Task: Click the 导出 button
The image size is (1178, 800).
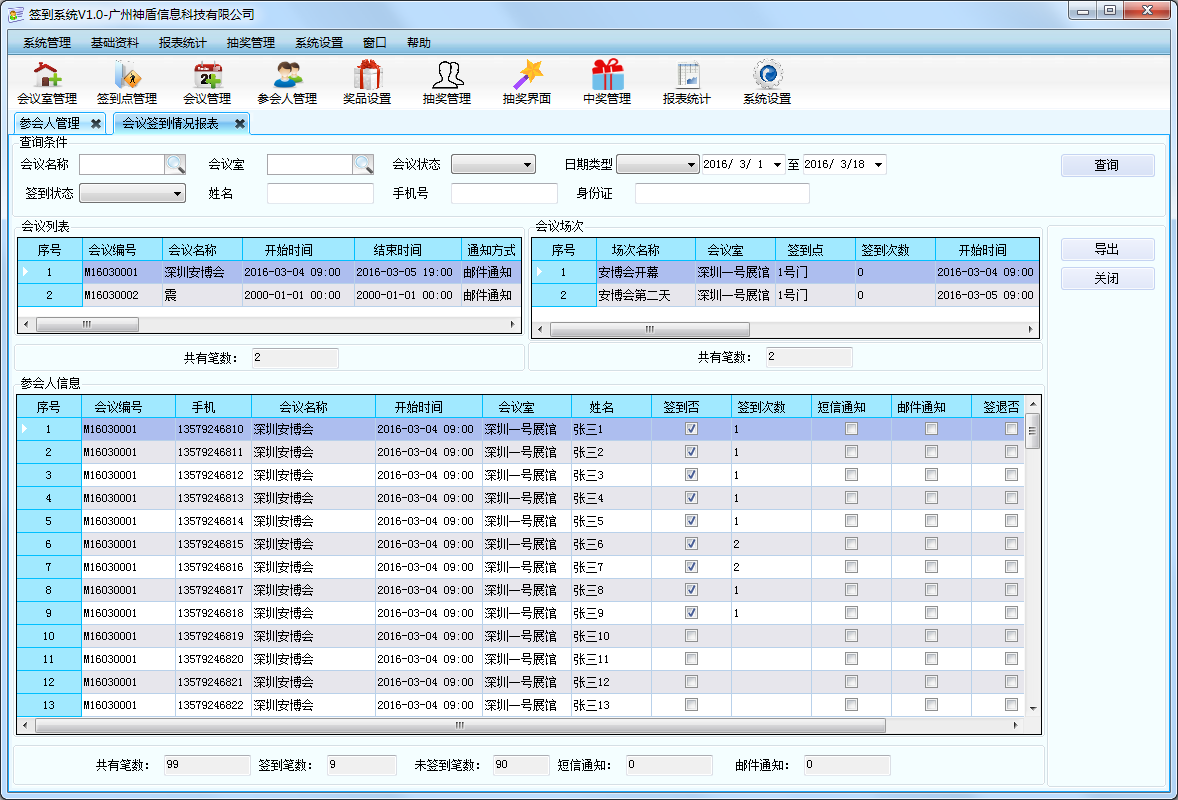Action: pos(1107,249)
